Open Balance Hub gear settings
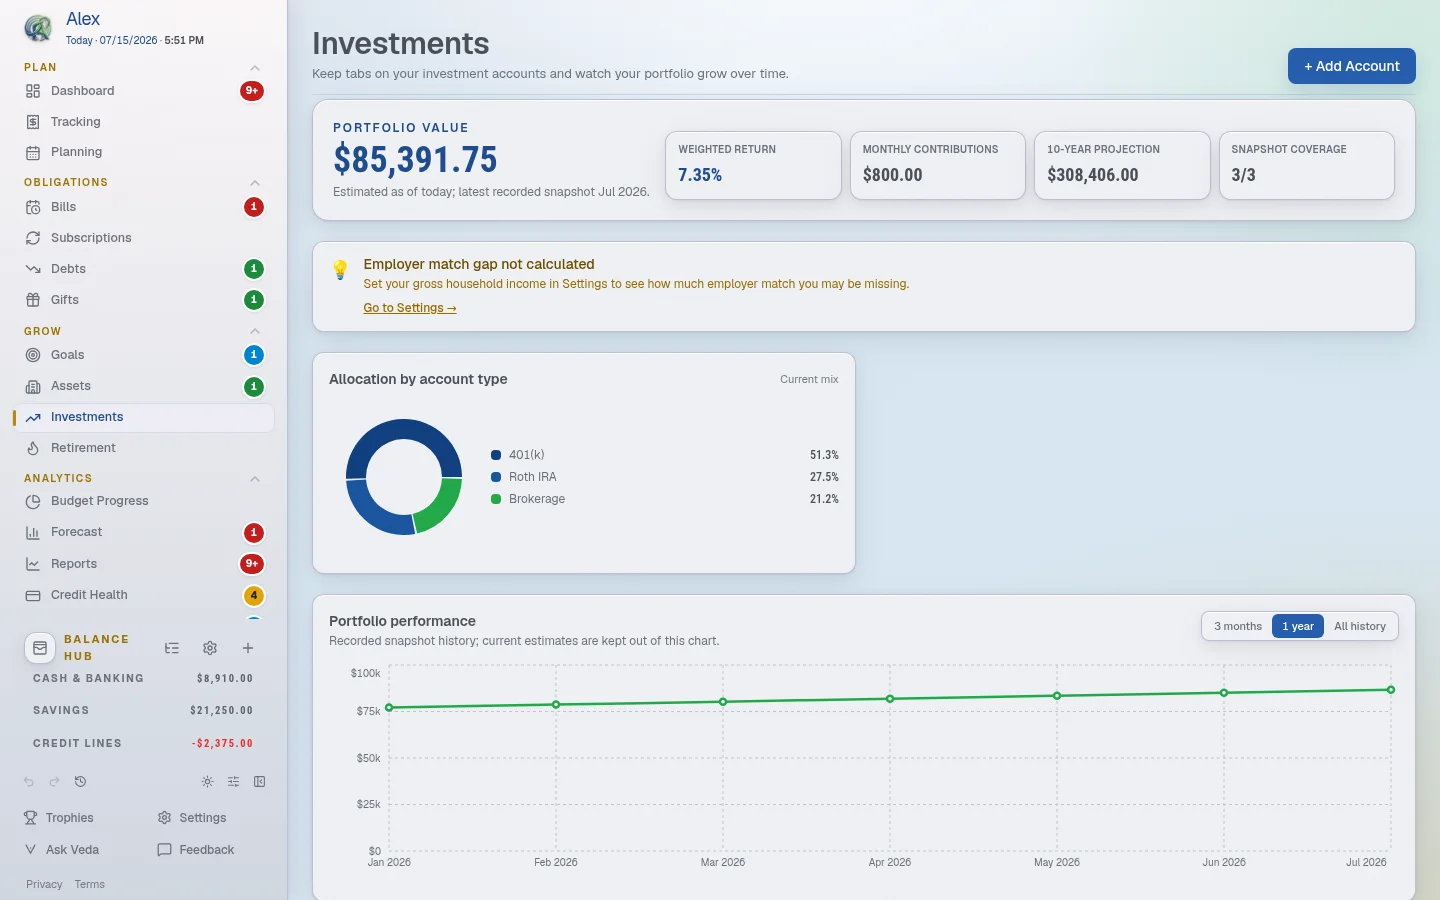Image resolution: width=1440 pixels, height=900 pixels. 210,648
